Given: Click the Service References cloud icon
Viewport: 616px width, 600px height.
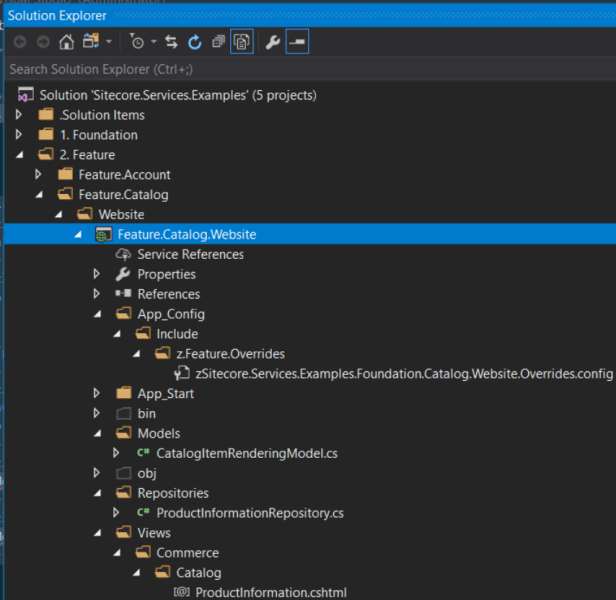Looking at the screenshot, I should [x=123, y=255].
